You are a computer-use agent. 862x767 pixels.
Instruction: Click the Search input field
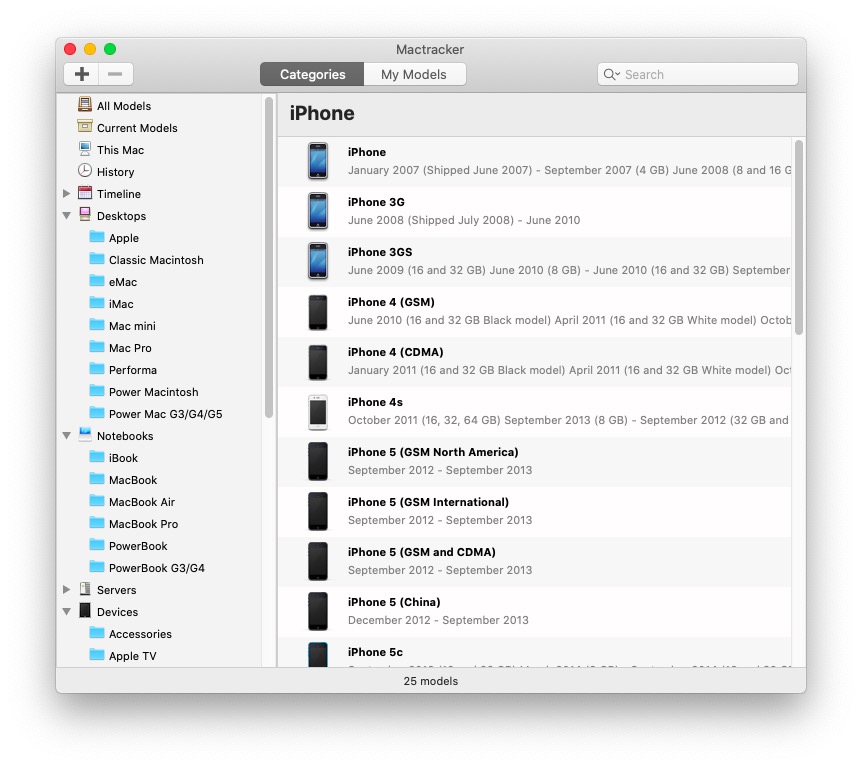pos(698,74)
